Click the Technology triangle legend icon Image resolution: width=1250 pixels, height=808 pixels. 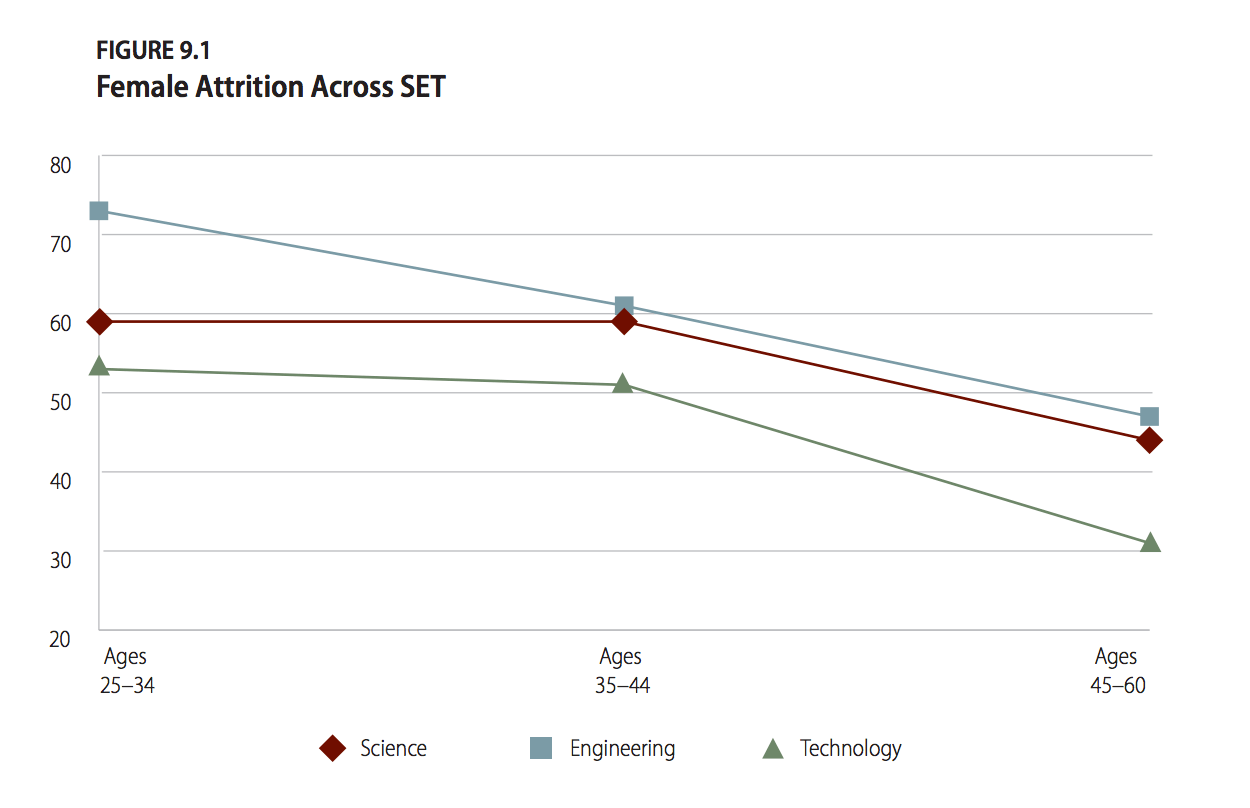[772, 748]
